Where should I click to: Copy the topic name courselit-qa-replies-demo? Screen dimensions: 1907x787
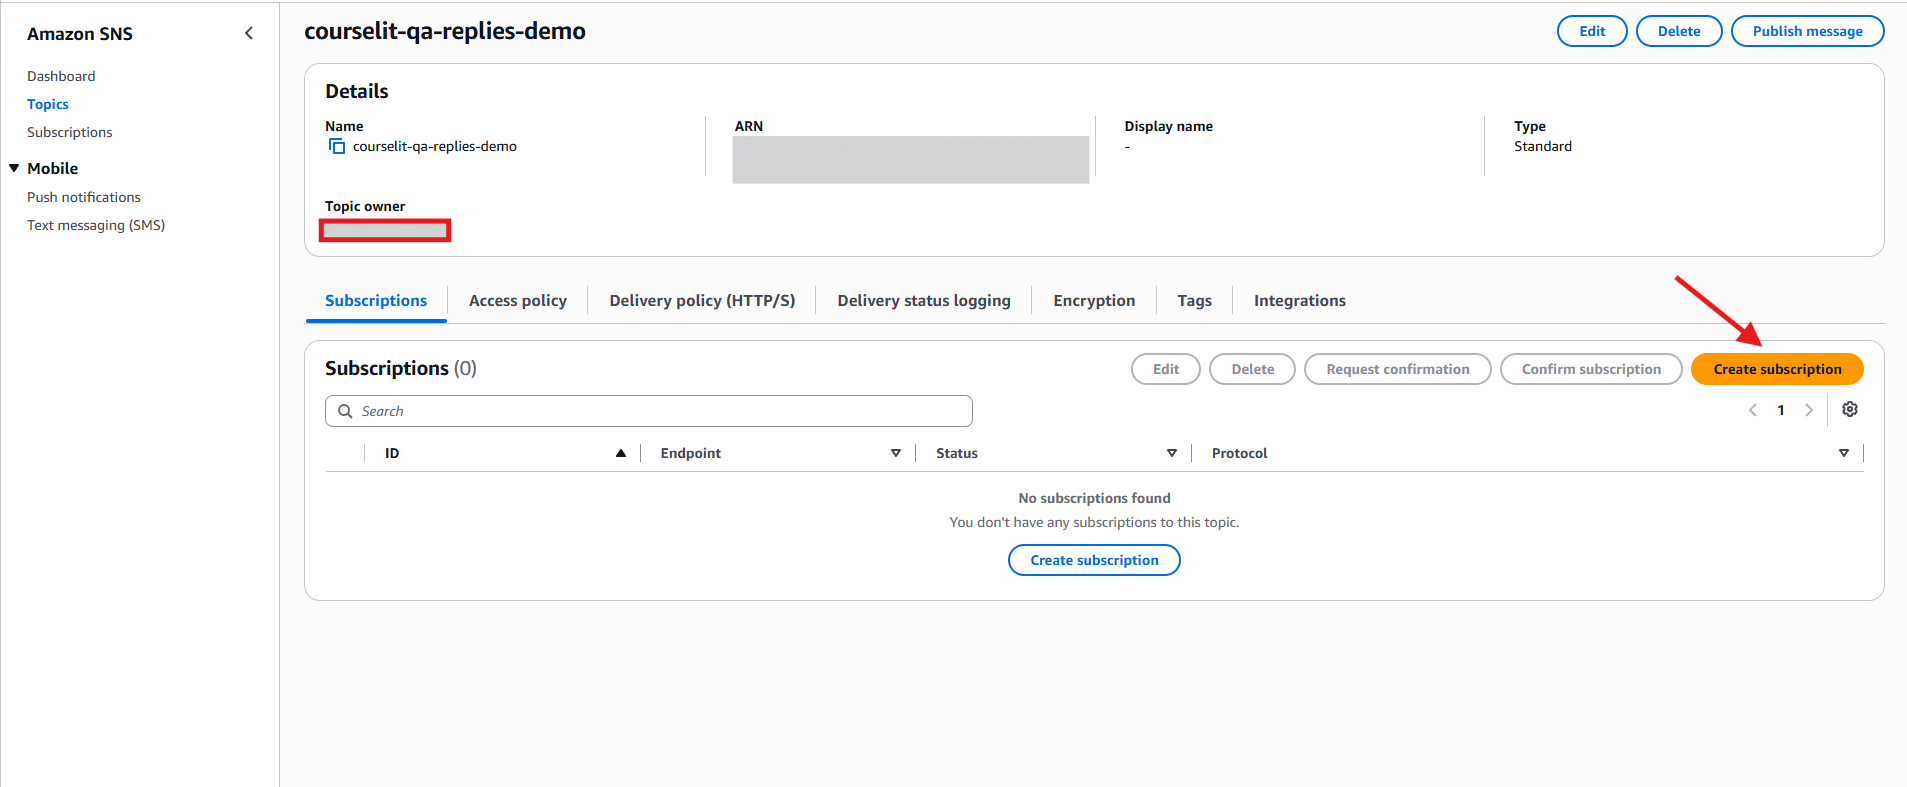[x=337, y=146]
